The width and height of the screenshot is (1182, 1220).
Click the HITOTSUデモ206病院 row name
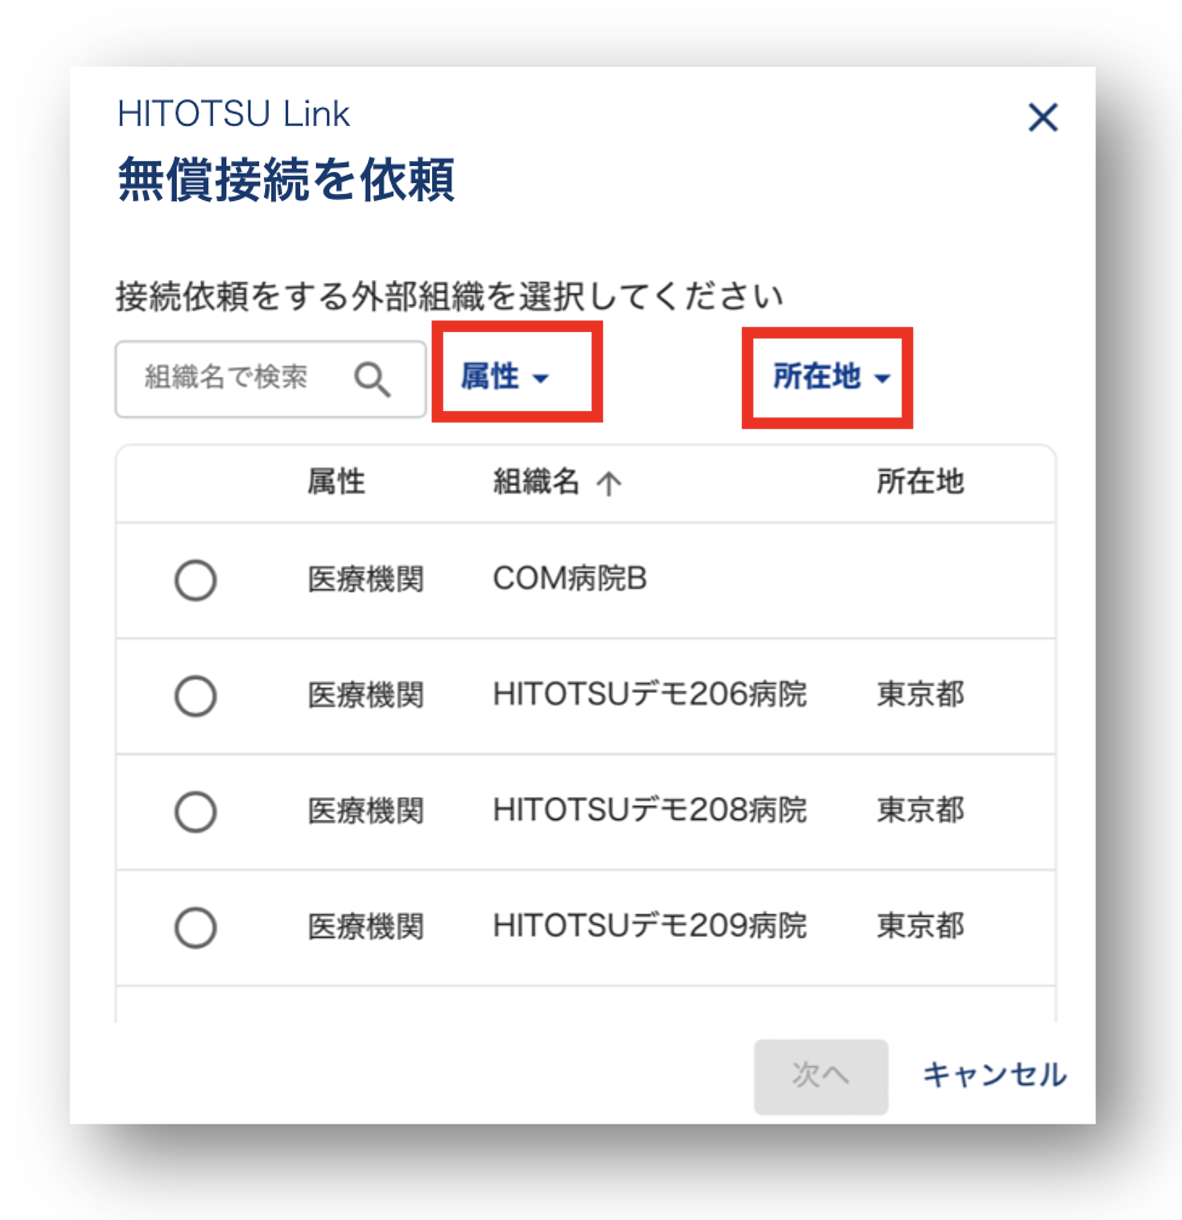(x=649, y=695)
